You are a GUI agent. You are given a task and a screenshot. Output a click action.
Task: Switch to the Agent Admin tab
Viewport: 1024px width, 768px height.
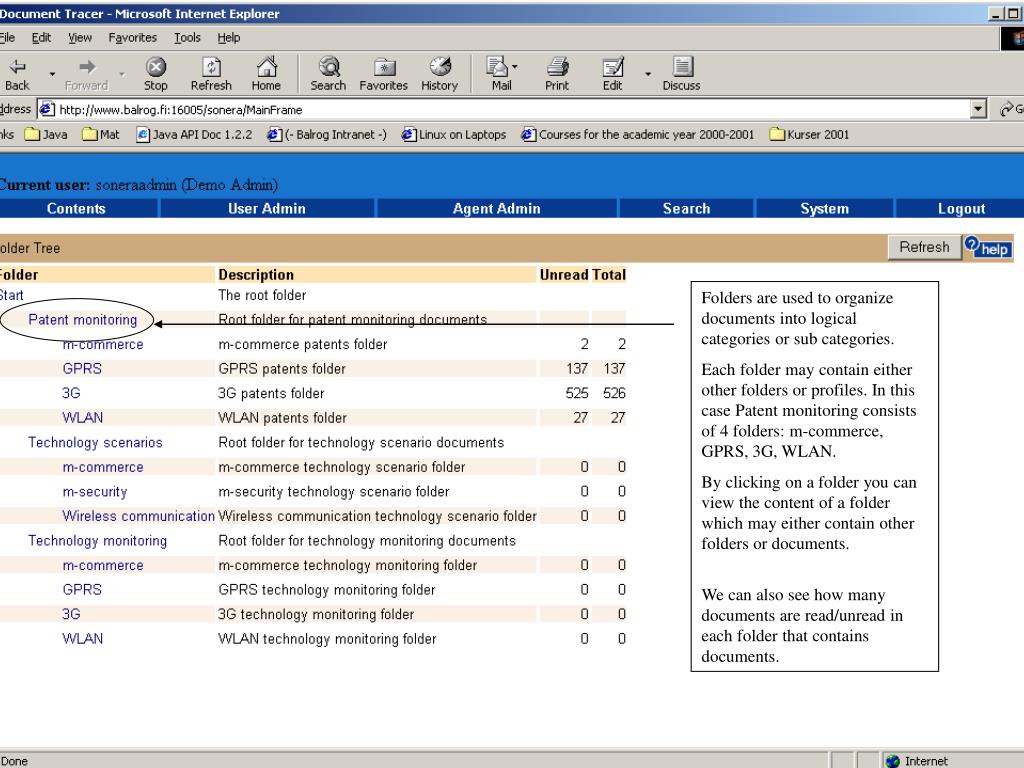tap(496, 208)
